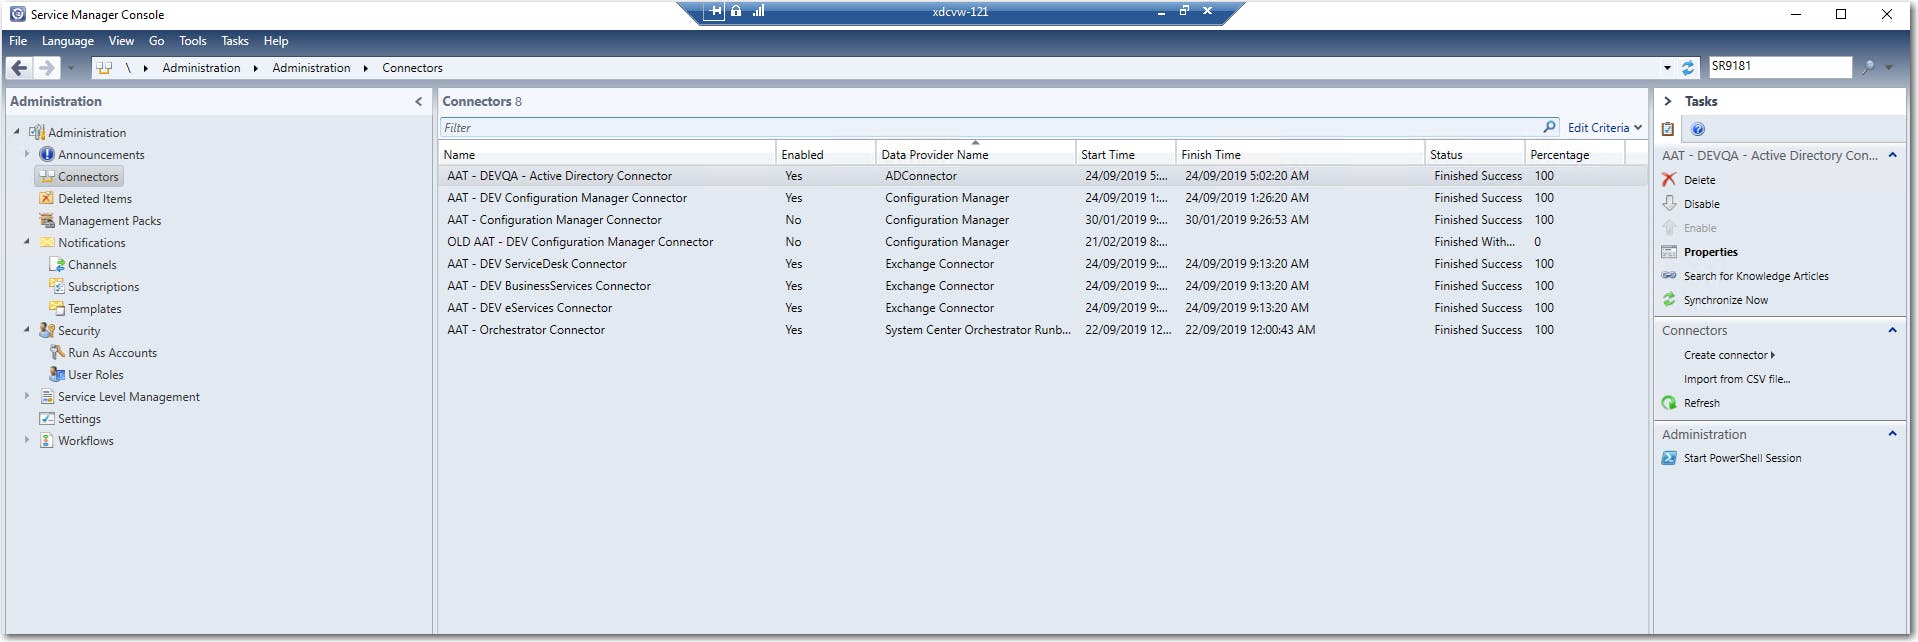
Task: Collapse the Administration navigation pane
Action: click(418, 101)
